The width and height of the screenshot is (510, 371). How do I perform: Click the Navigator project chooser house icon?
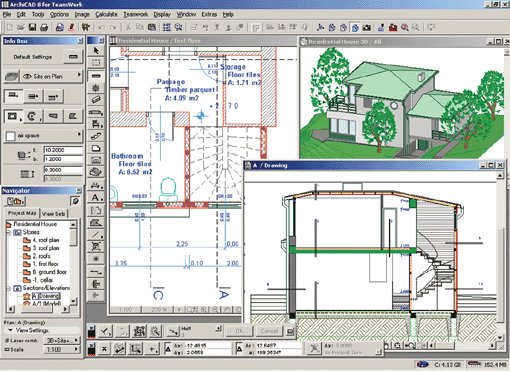point(15,201)
